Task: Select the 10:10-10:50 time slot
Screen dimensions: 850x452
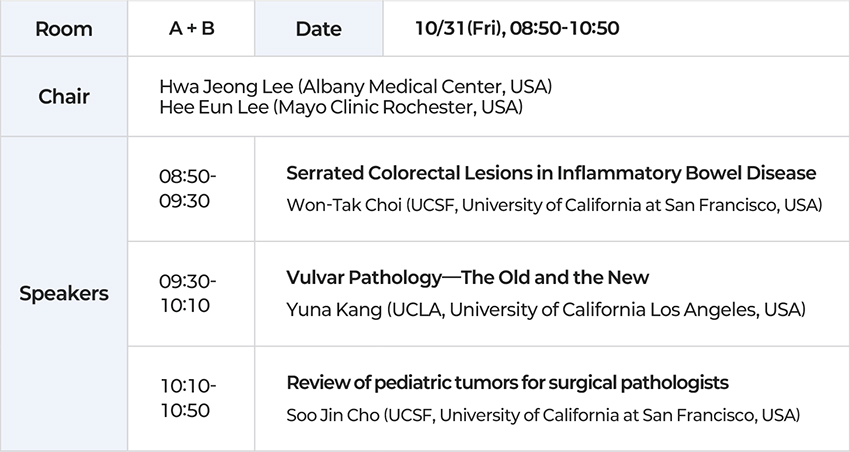Action: (x=188, y=397)
